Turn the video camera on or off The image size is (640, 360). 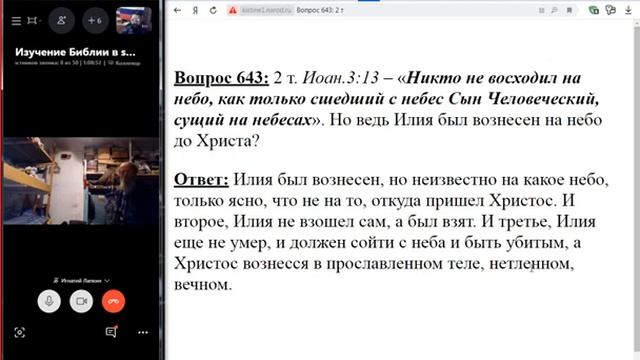click(x=81, y=301)
